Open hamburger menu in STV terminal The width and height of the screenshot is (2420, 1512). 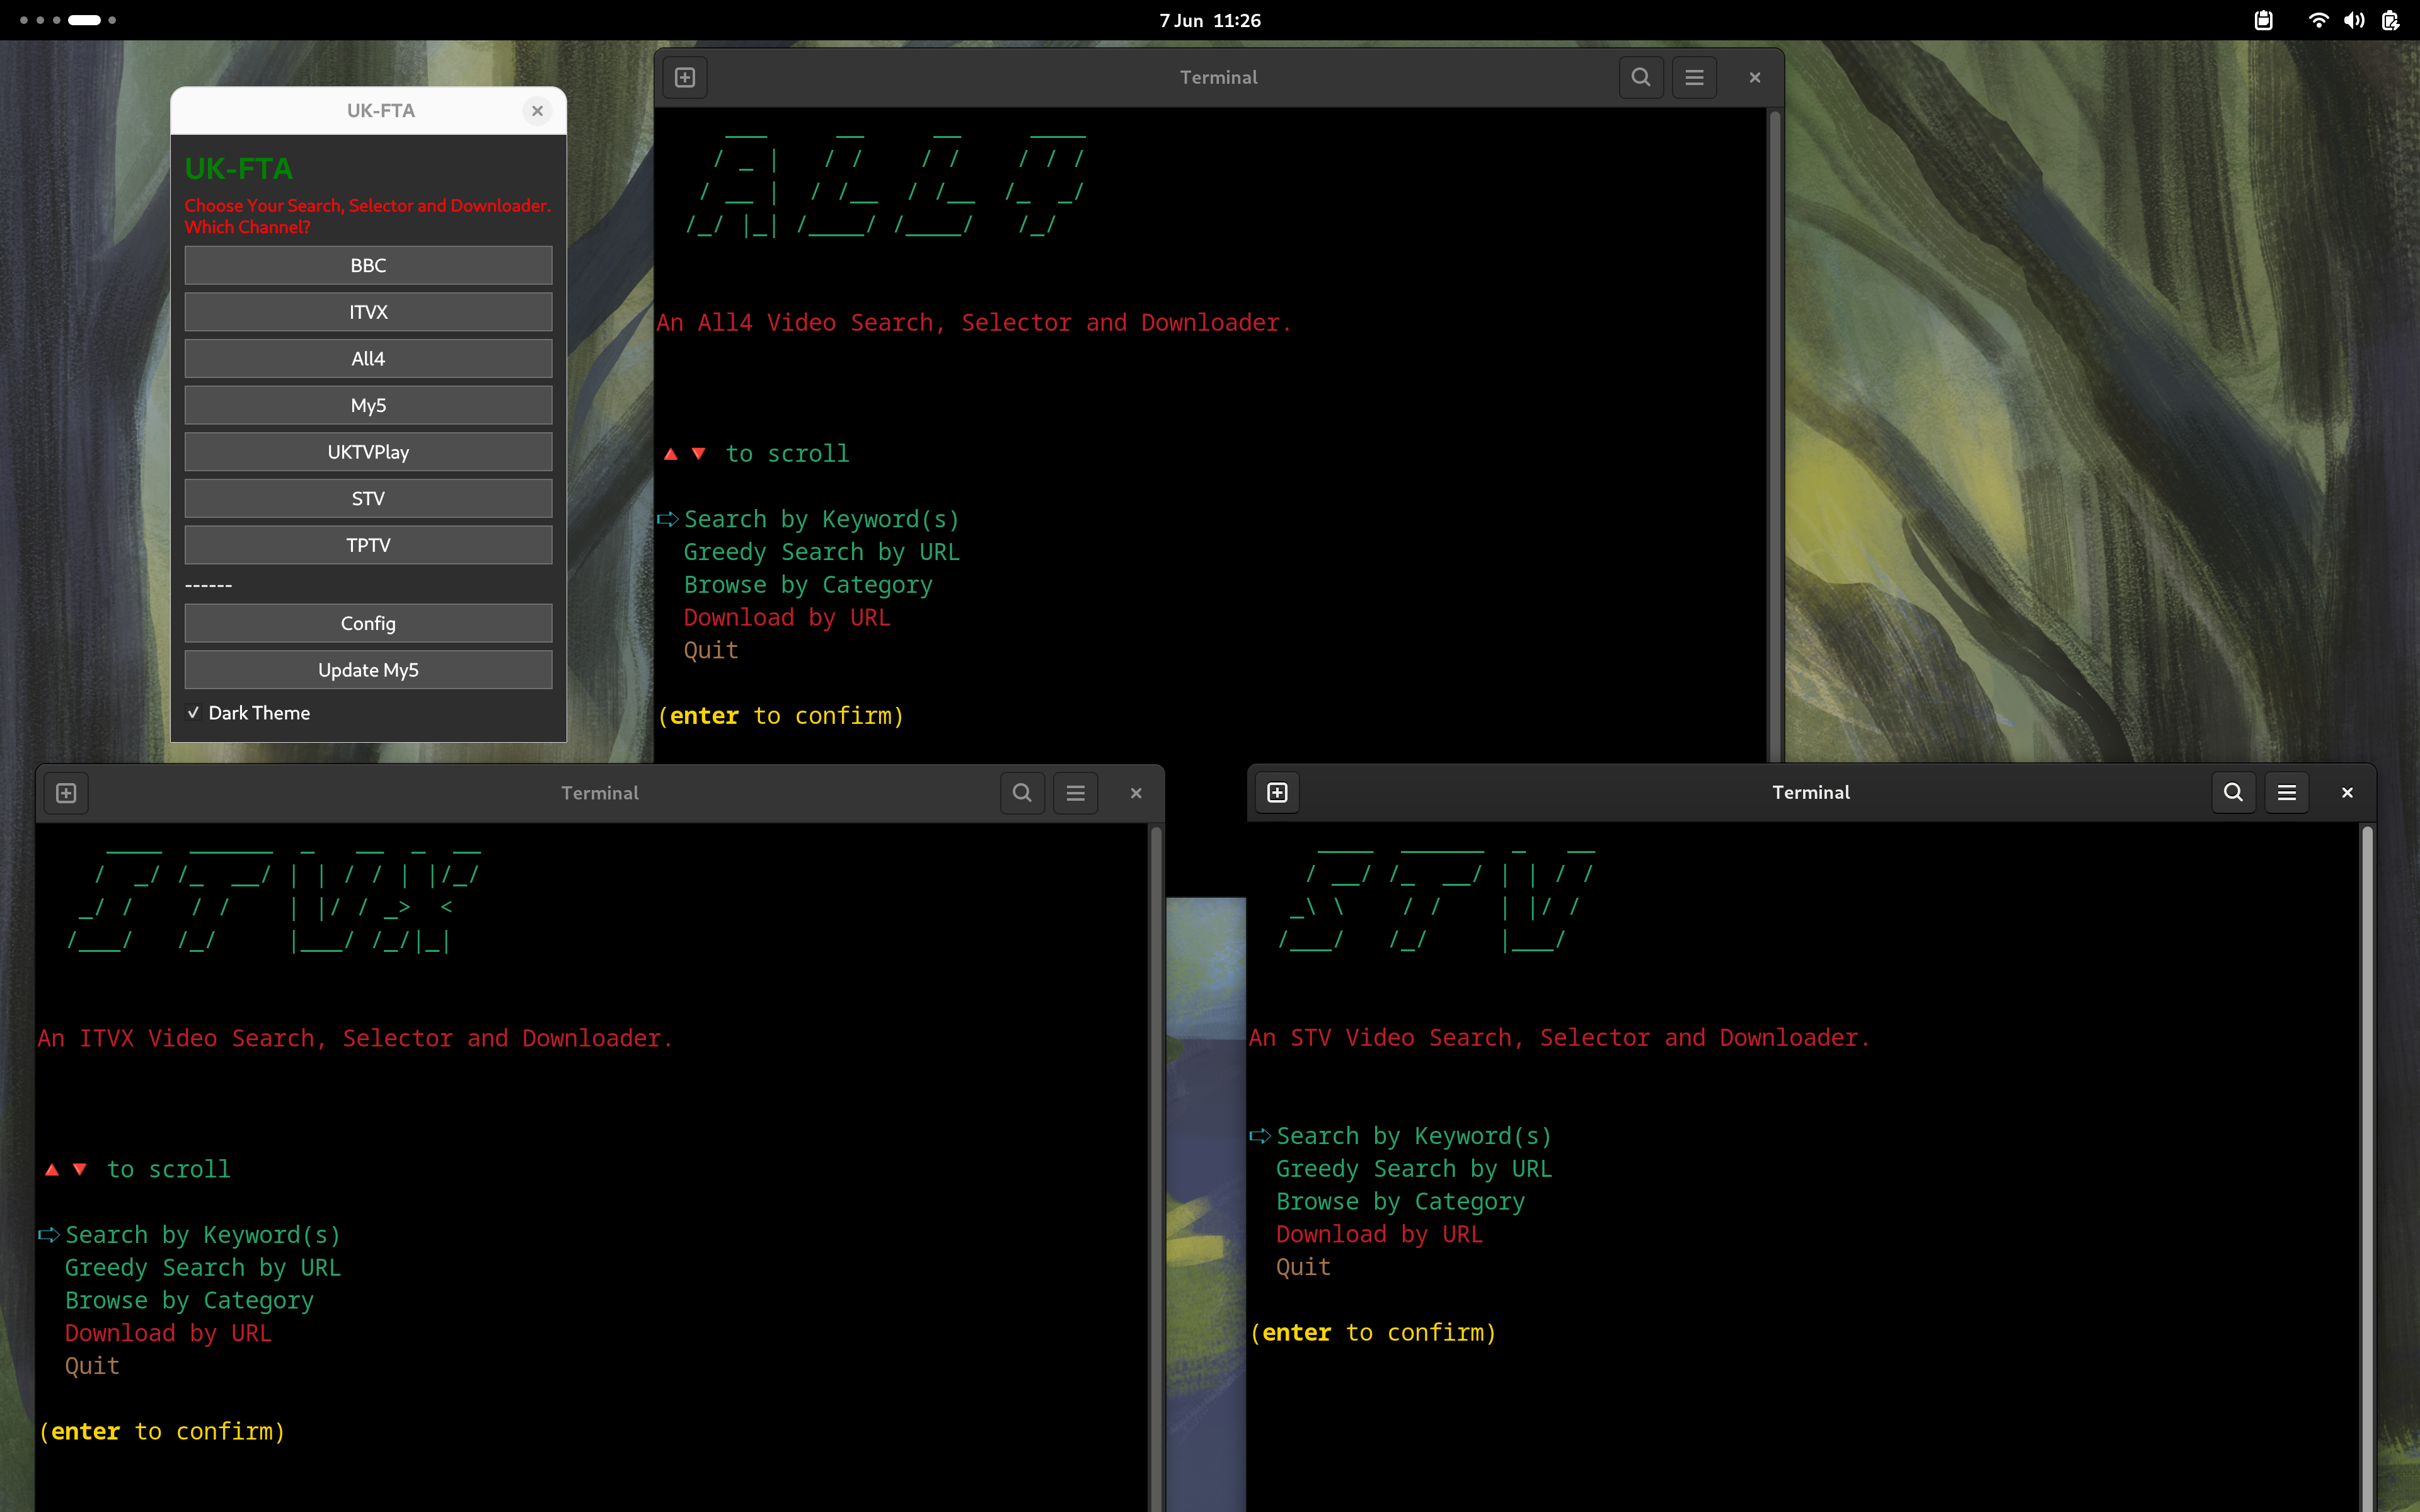click(2286, 793)
